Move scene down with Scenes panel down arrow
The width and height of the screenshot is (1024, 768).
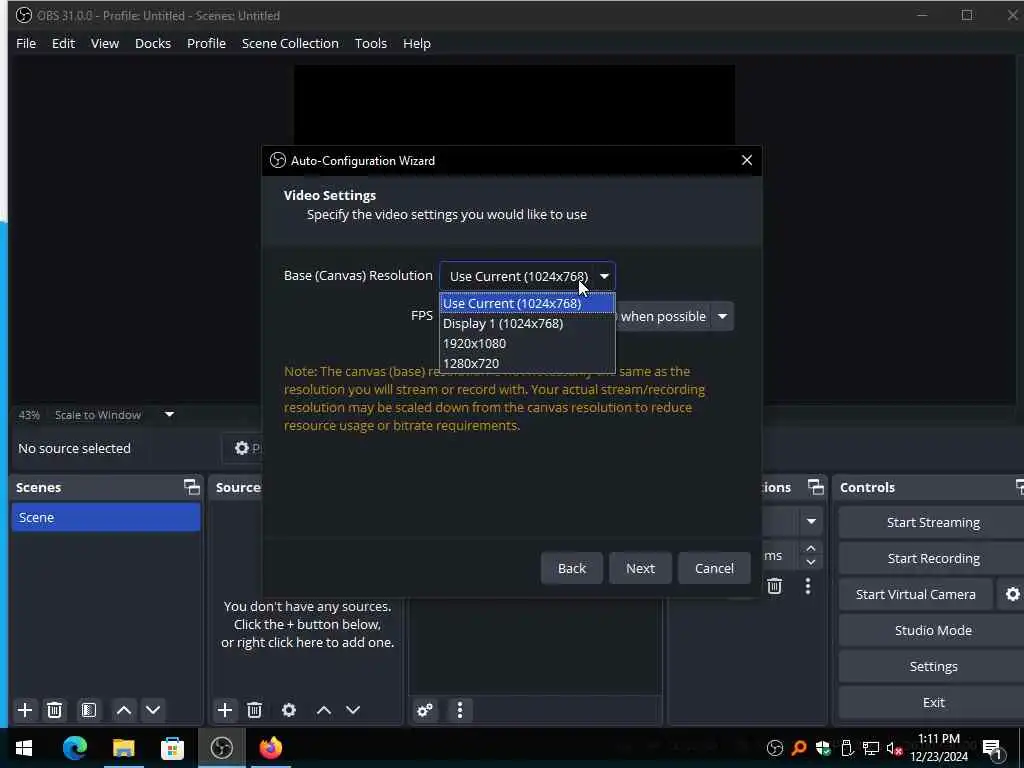tap(153, 710)
